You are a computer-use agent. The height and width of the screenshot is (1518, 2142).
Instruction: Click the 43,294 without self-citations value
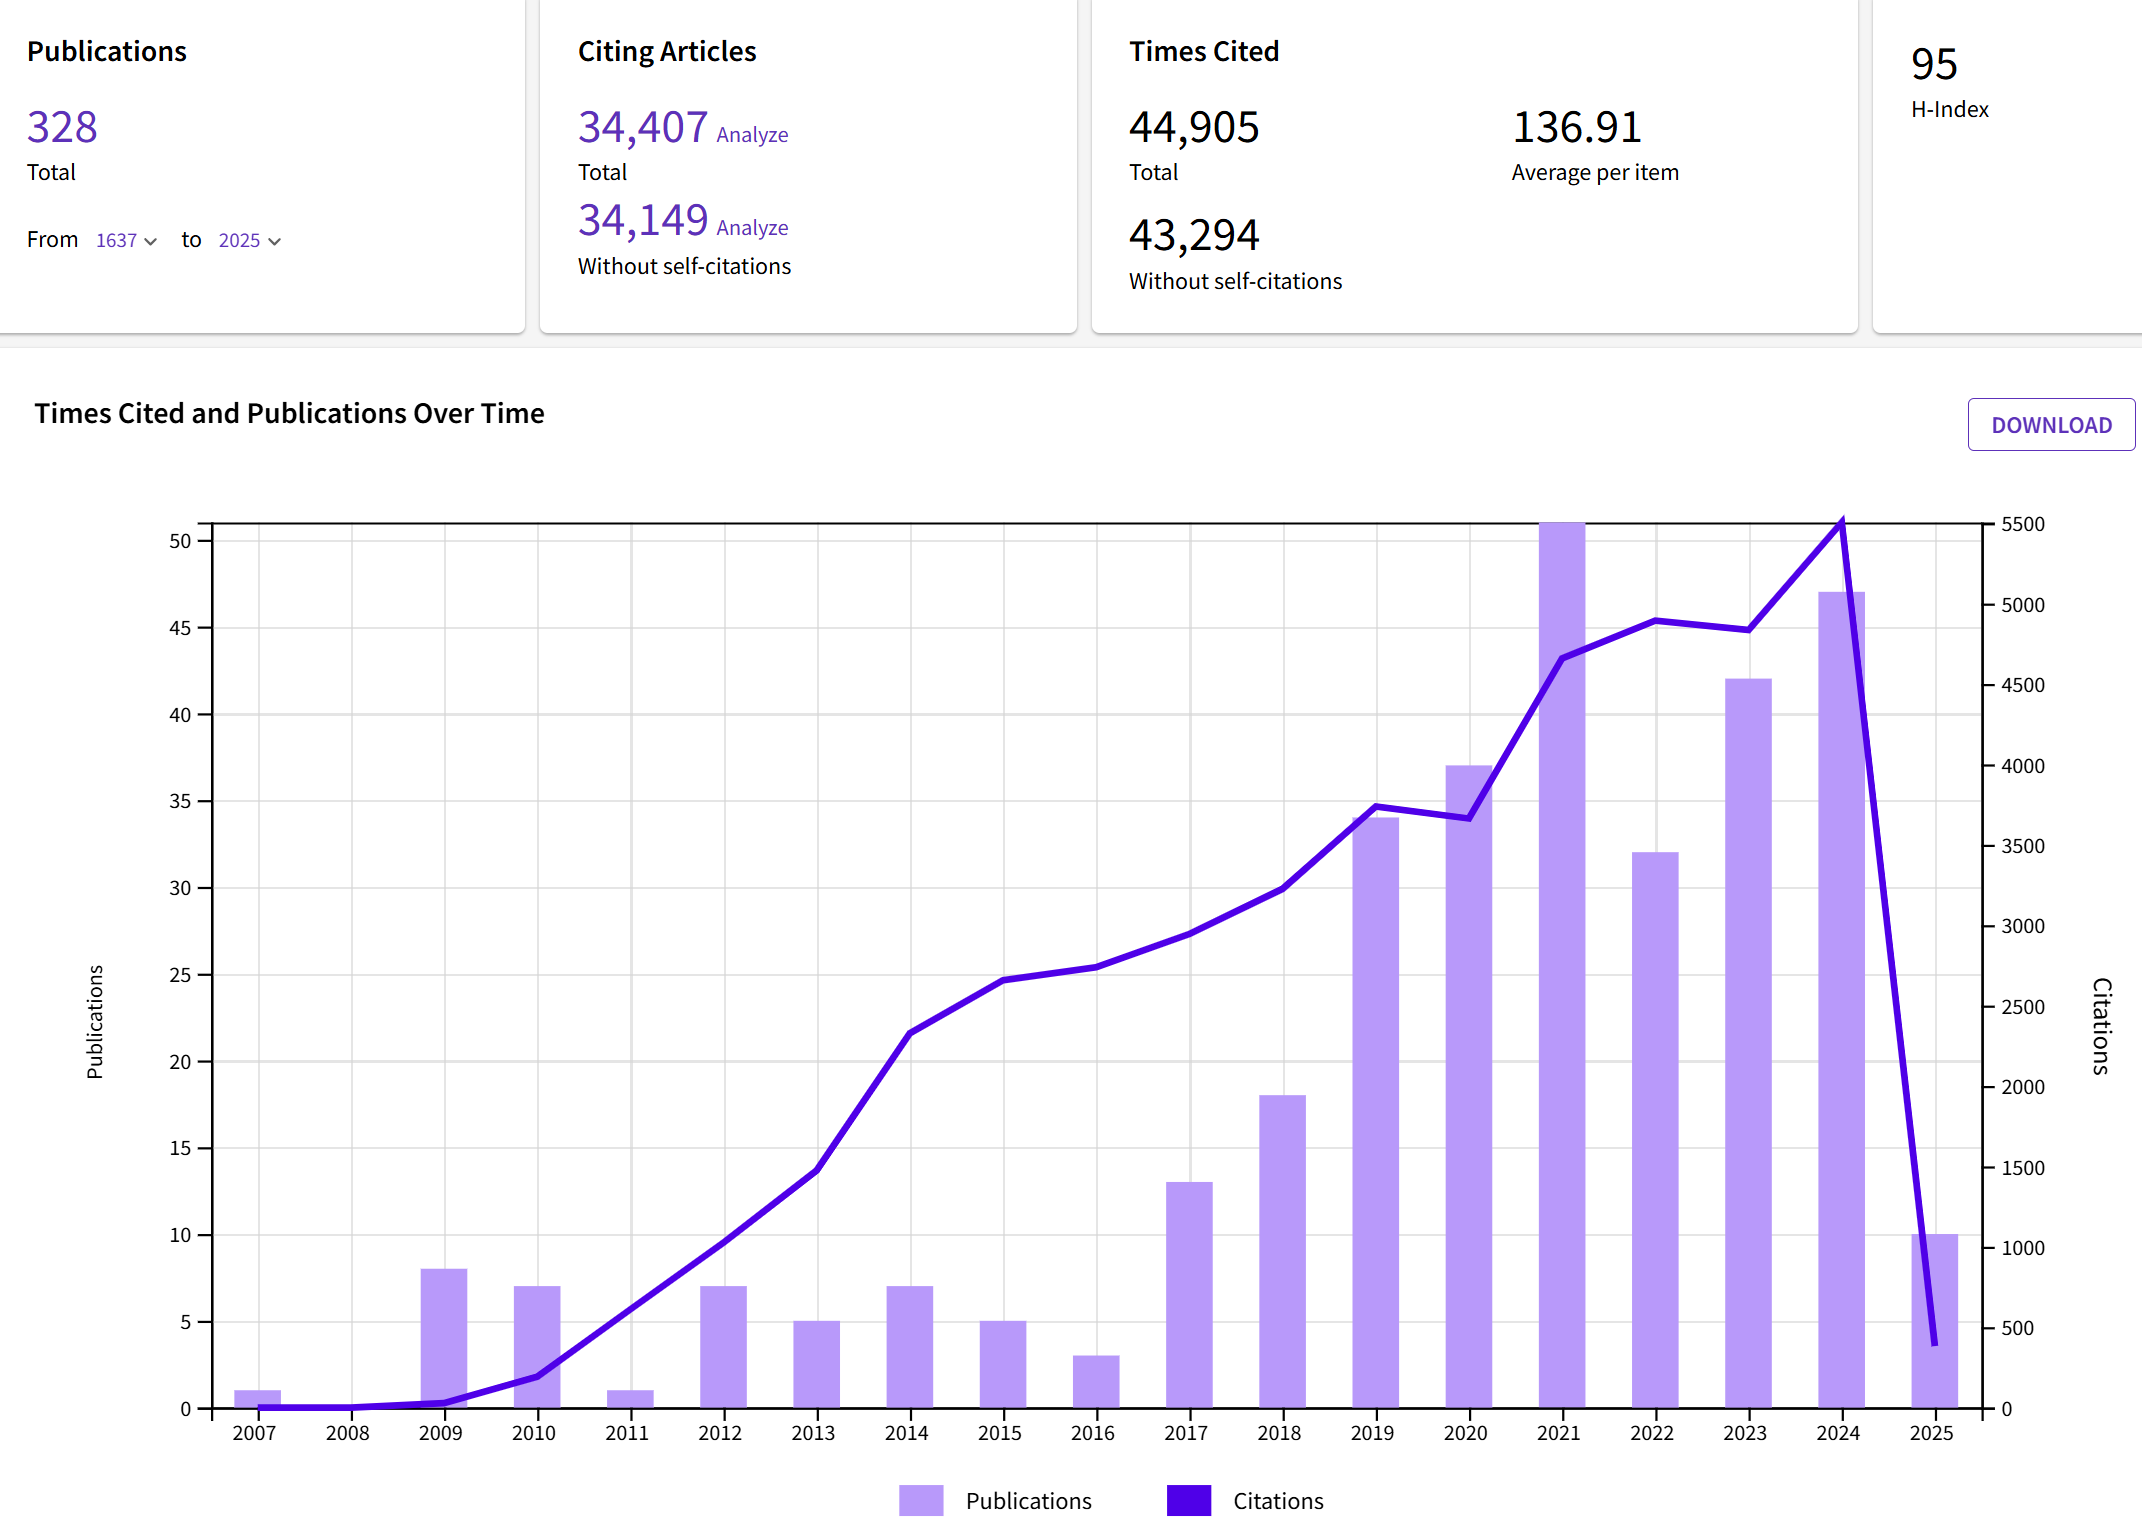click(1194, 235)
